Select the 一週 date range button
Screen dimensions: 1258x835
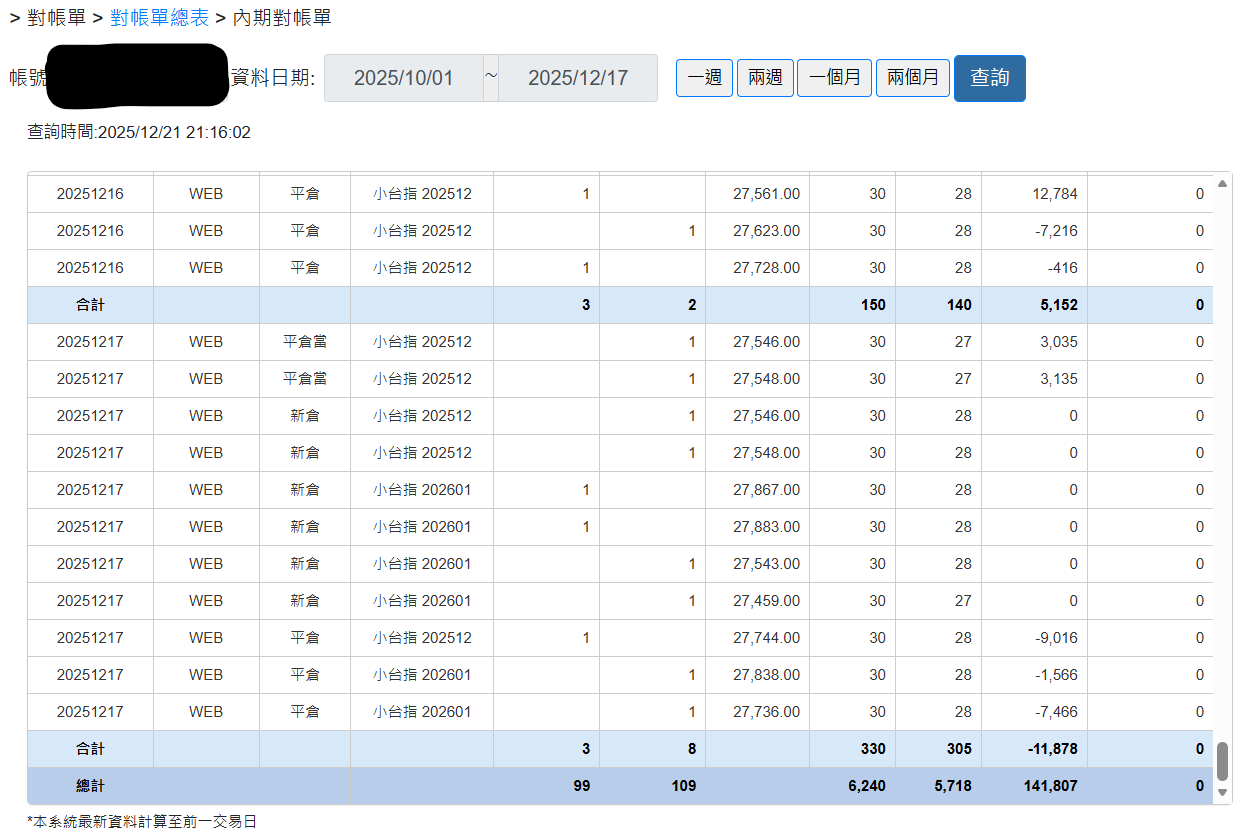coord(705,78)
